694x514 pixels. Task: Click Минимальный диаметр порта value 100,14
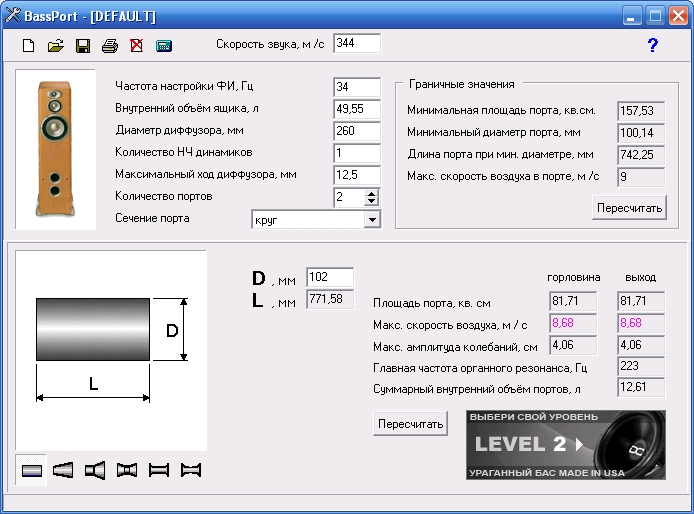point(641,133)
